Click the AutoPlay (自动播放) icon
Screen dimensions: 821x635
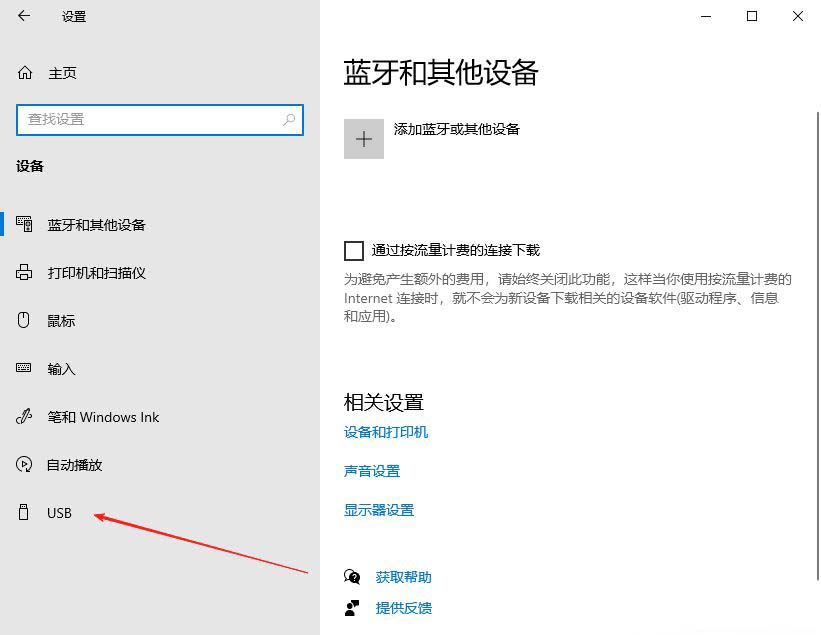coord(25,465)
